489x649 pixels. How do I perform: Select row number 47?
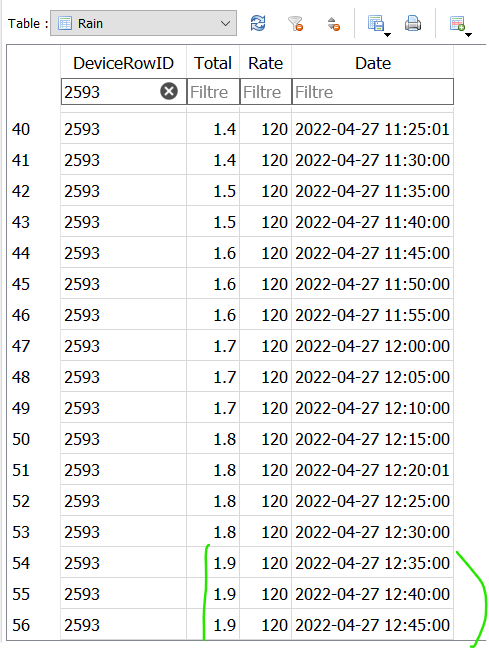21,346
